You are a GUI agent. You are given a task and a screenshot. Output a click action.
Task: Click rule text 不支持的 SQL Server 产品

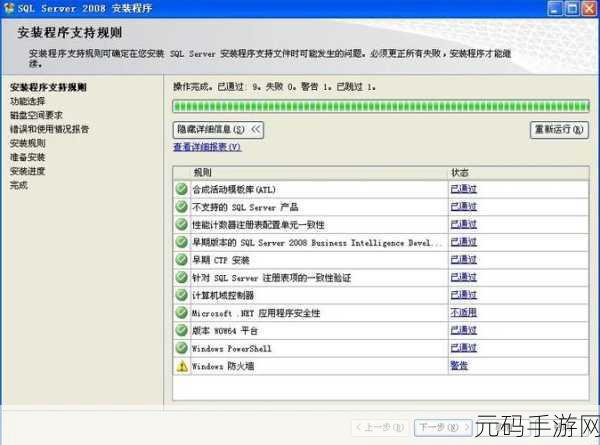click(245, 207)
